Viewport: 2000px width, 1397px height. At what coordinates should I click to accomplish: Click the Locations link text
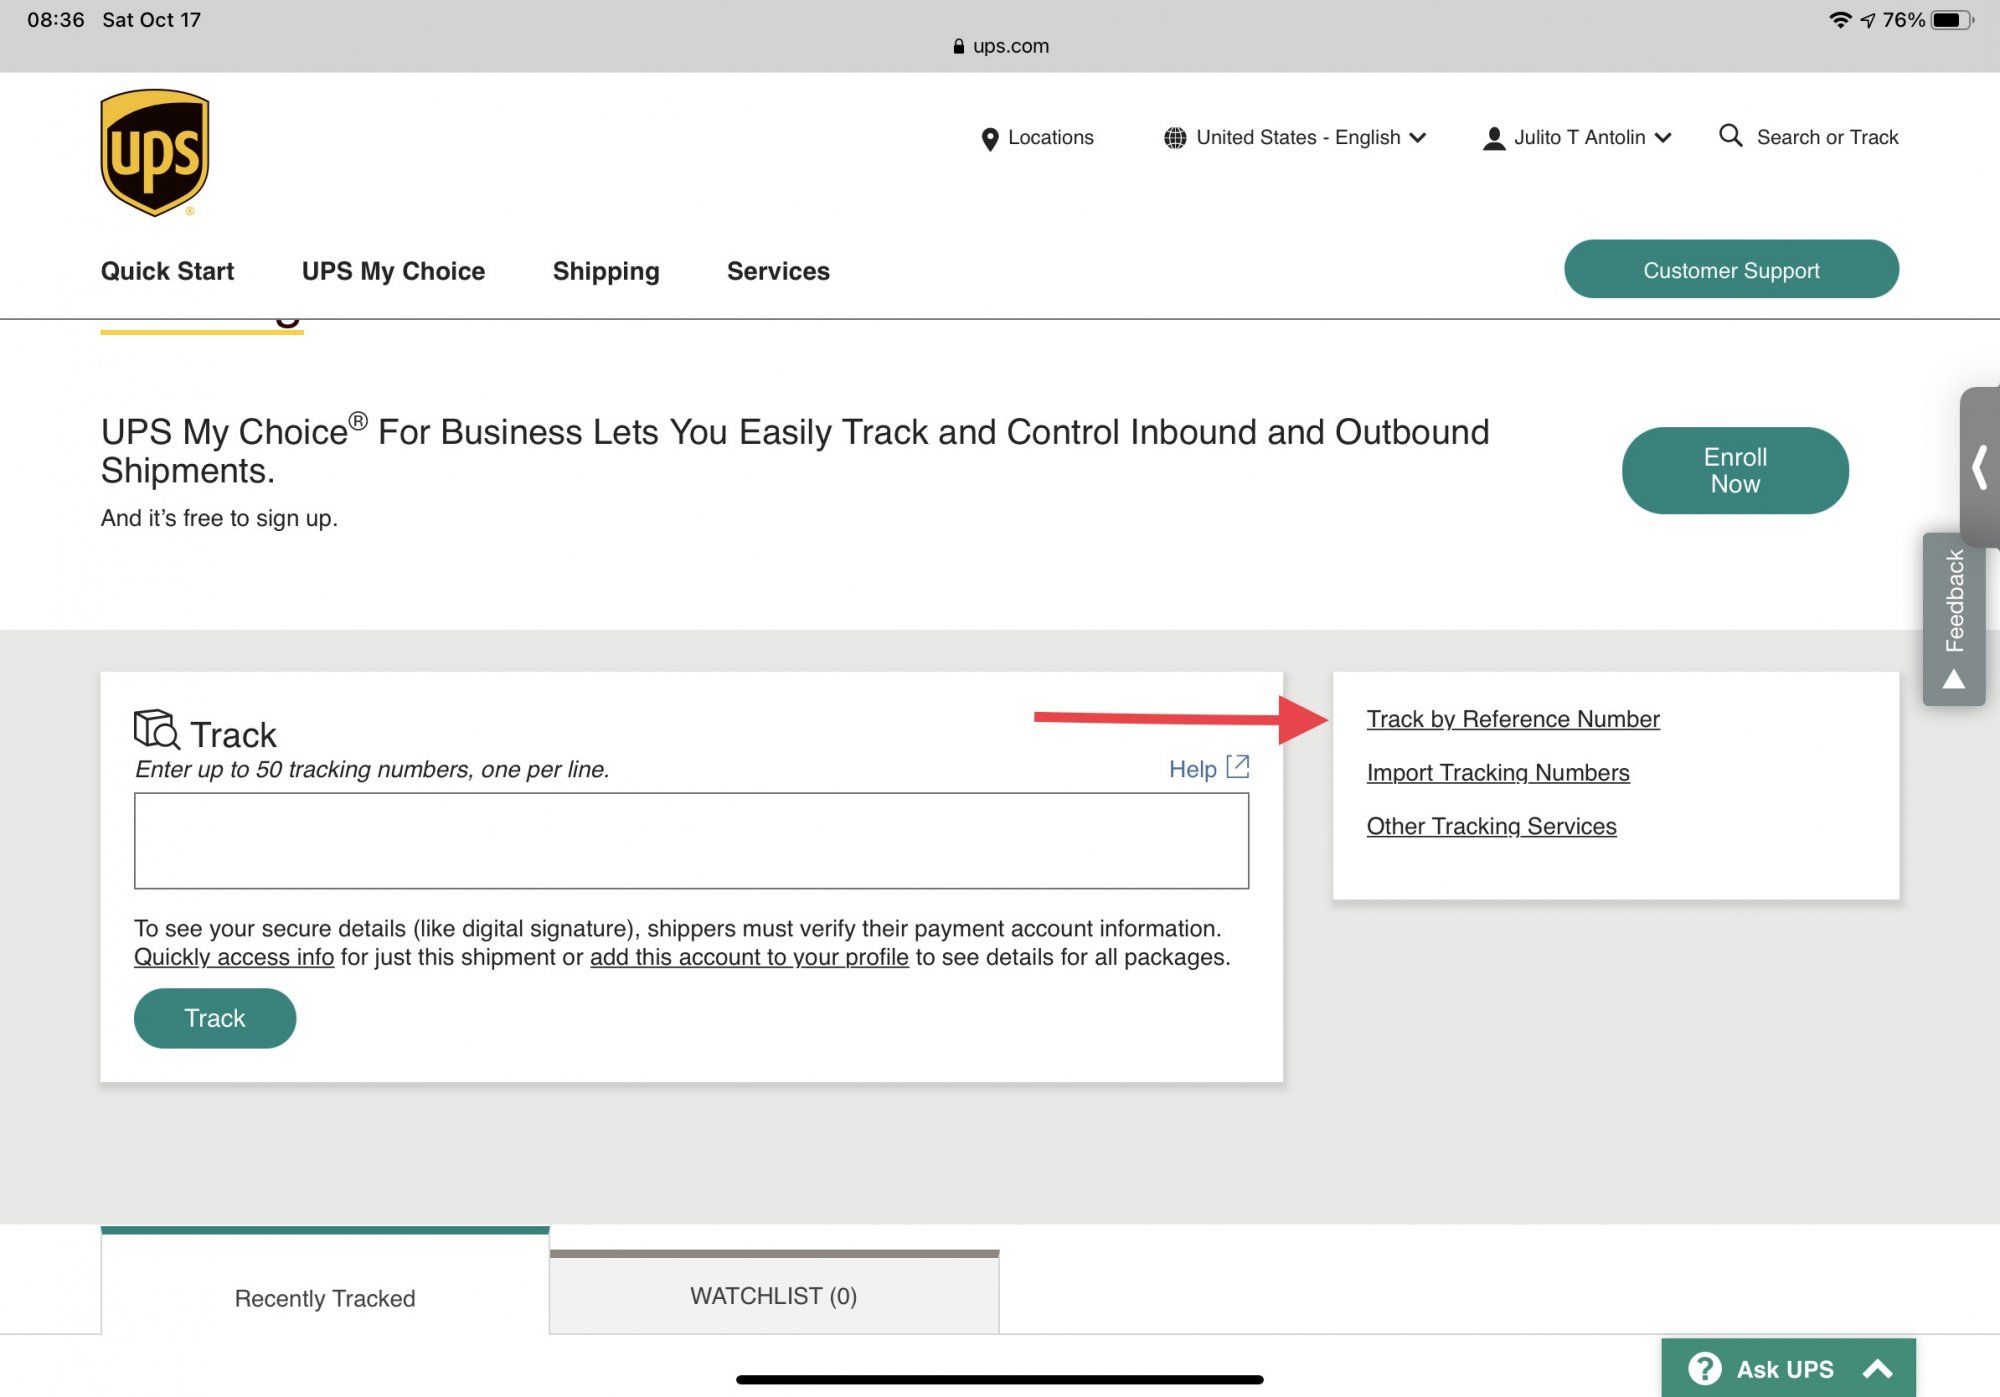[1050, 137]
